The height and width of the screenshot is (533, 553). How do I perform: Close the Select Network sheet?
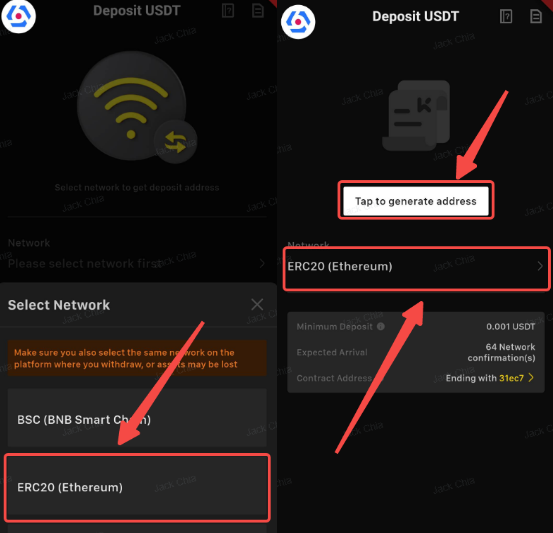tap(257, 304)
